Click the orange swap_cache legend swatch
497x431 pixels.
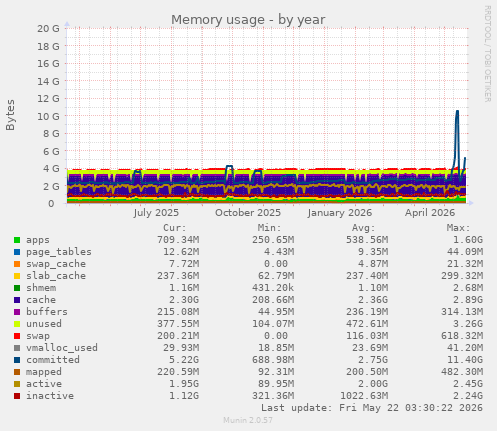pos(17,264)
